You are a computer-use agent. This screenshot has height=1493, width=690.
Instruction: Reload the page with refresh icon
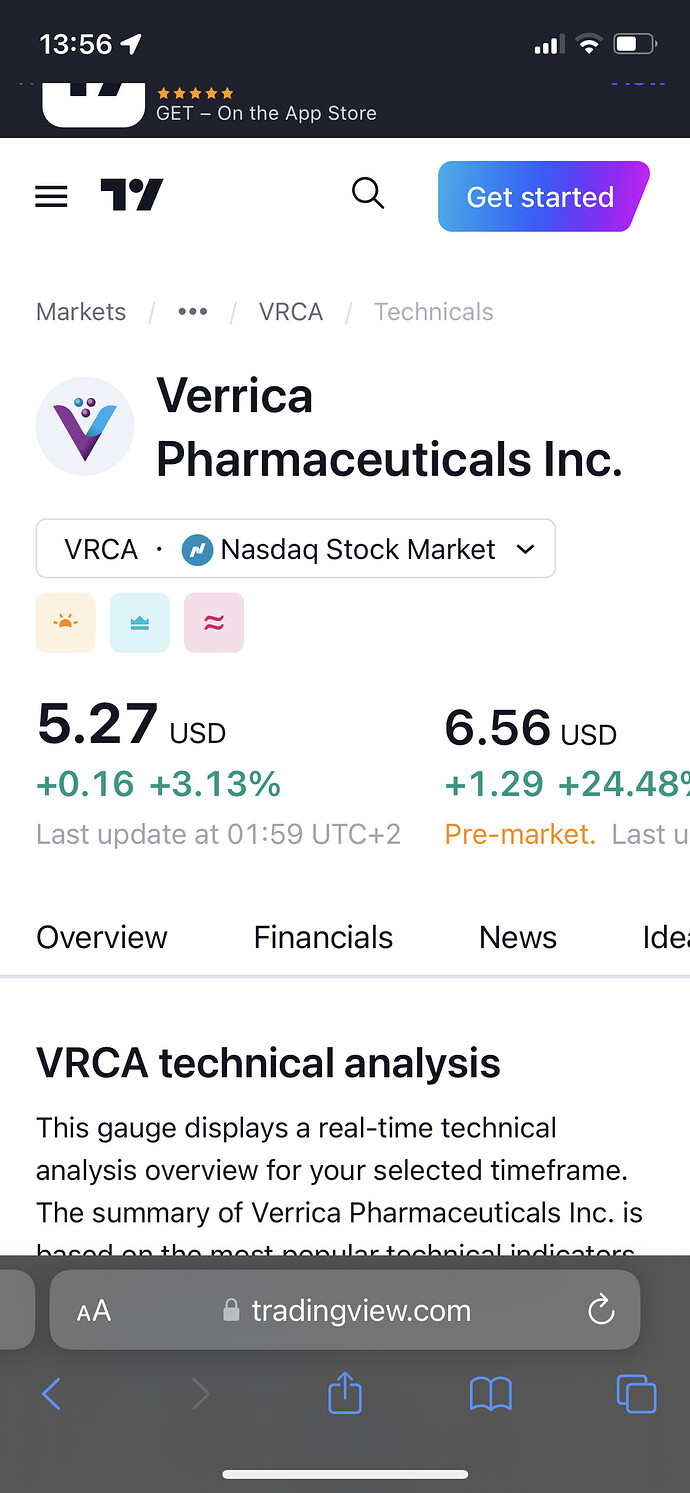click(600, 1310)
